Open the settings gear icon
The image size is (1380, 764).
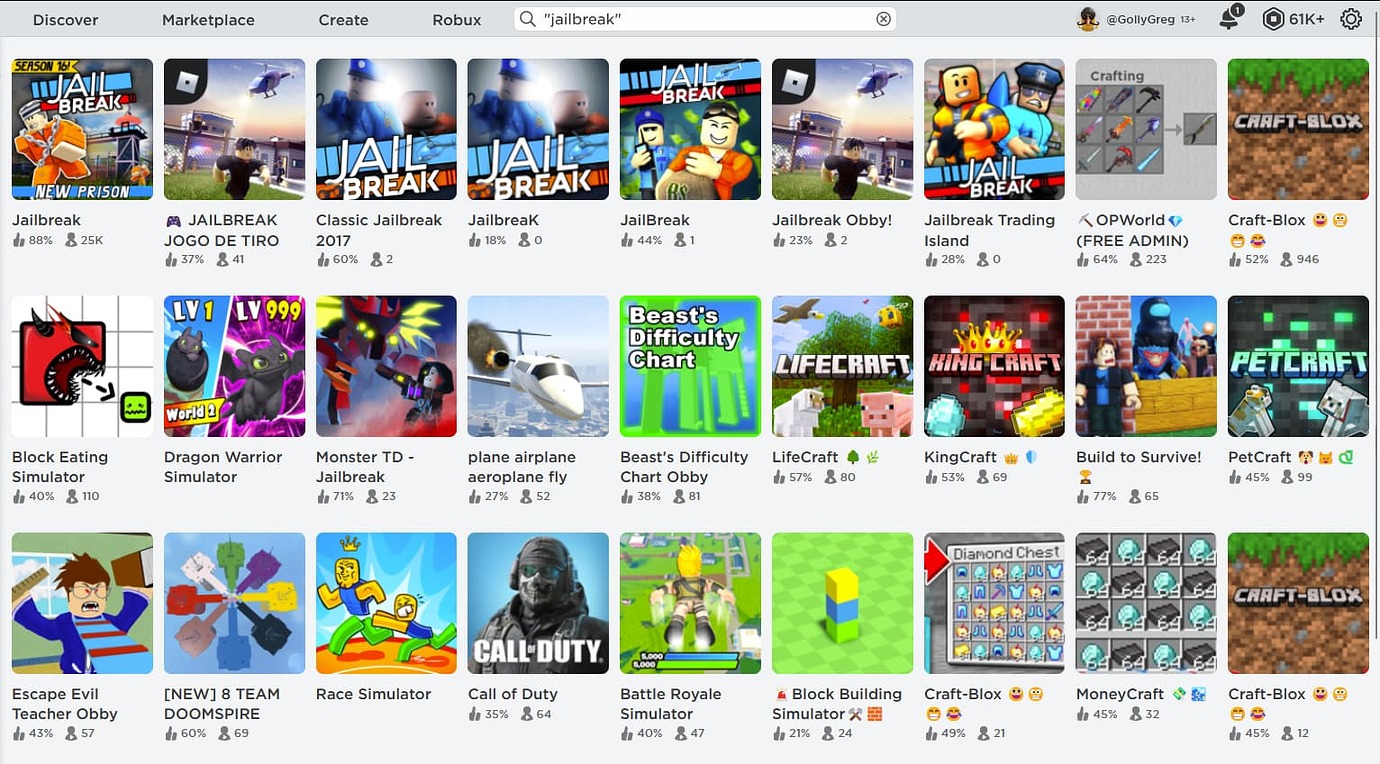(x=1351, y=19)
